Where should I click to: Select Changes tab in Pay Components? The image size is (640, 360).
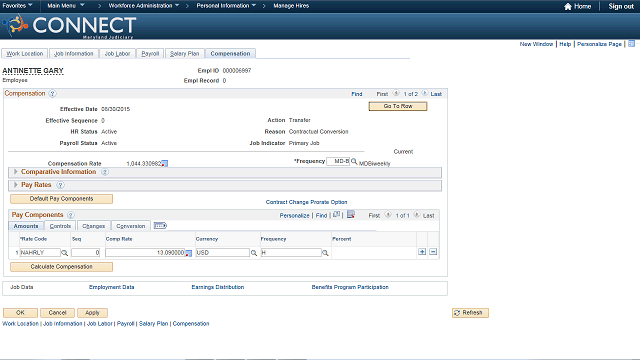click(x=93, y=226)
